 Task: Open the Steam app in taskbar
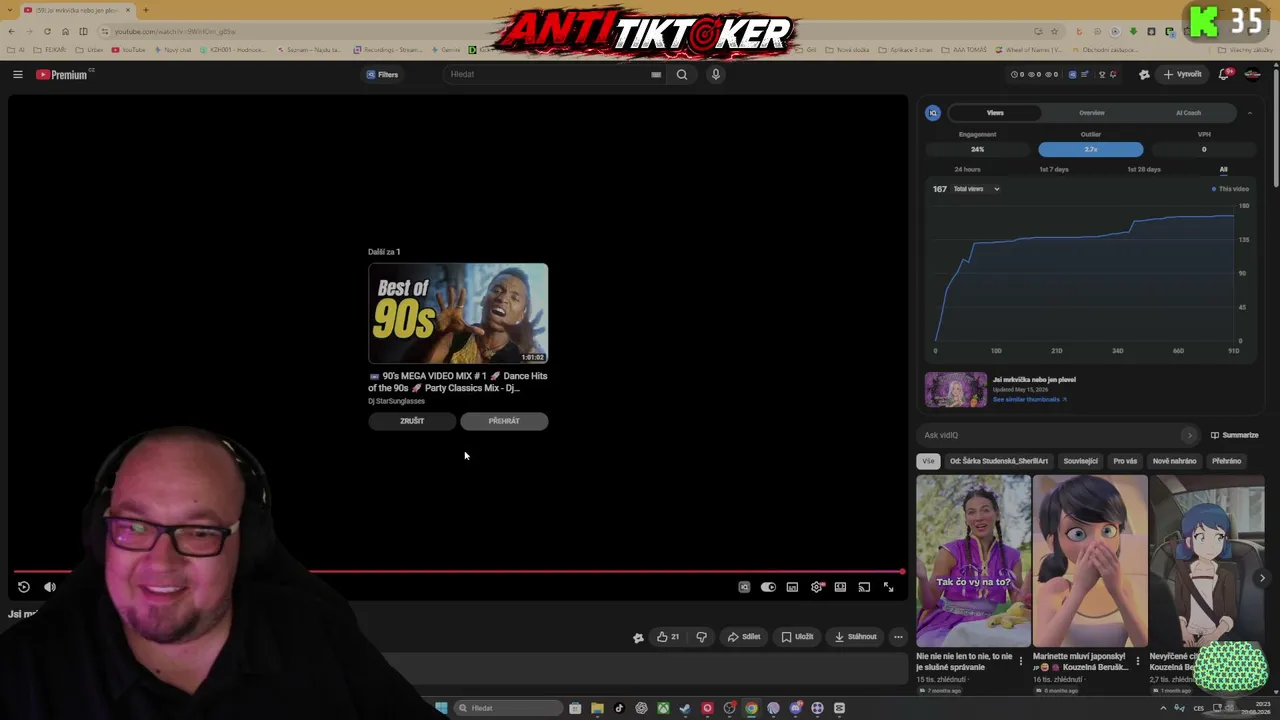coord(685,708)
